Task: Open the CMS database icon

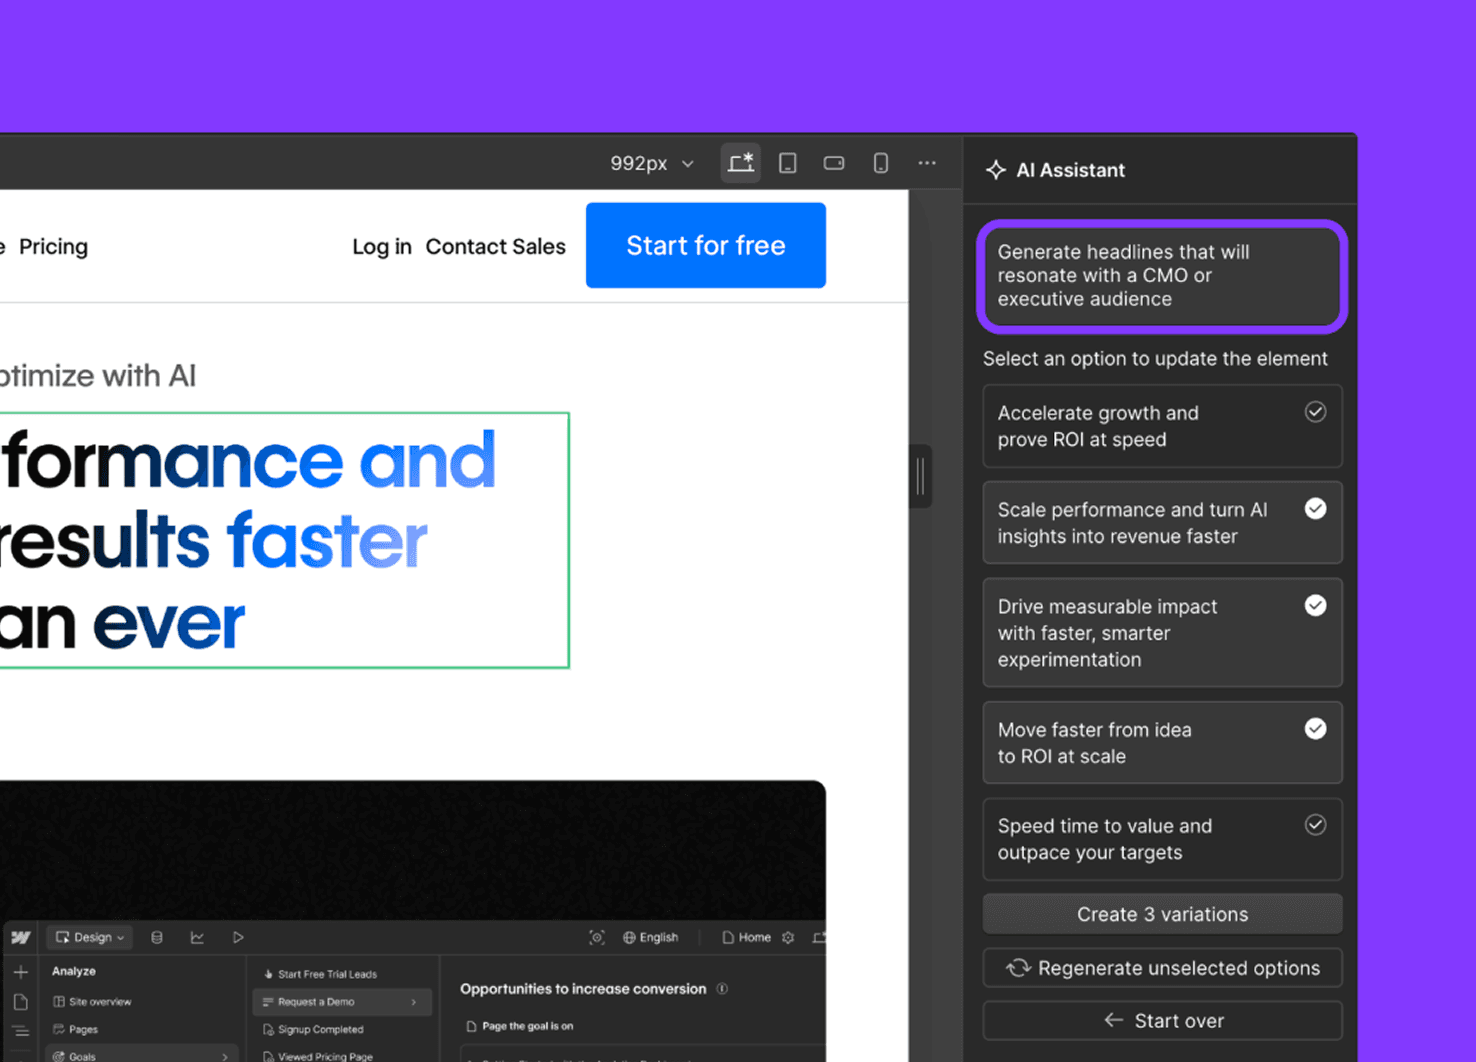Action: click(x=157, y=937)
